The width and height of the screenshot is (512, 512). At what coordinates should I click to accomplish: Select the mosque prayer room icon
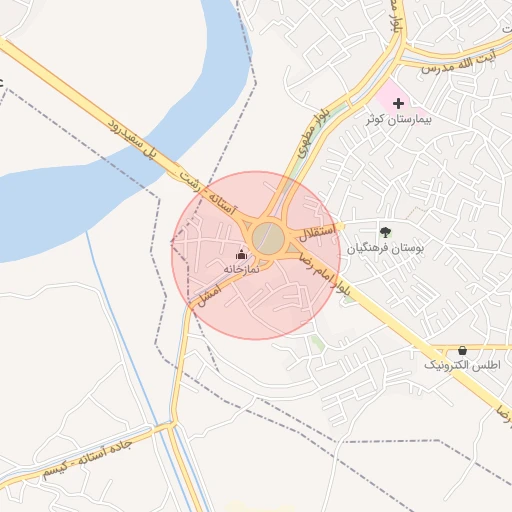[241, 255]
